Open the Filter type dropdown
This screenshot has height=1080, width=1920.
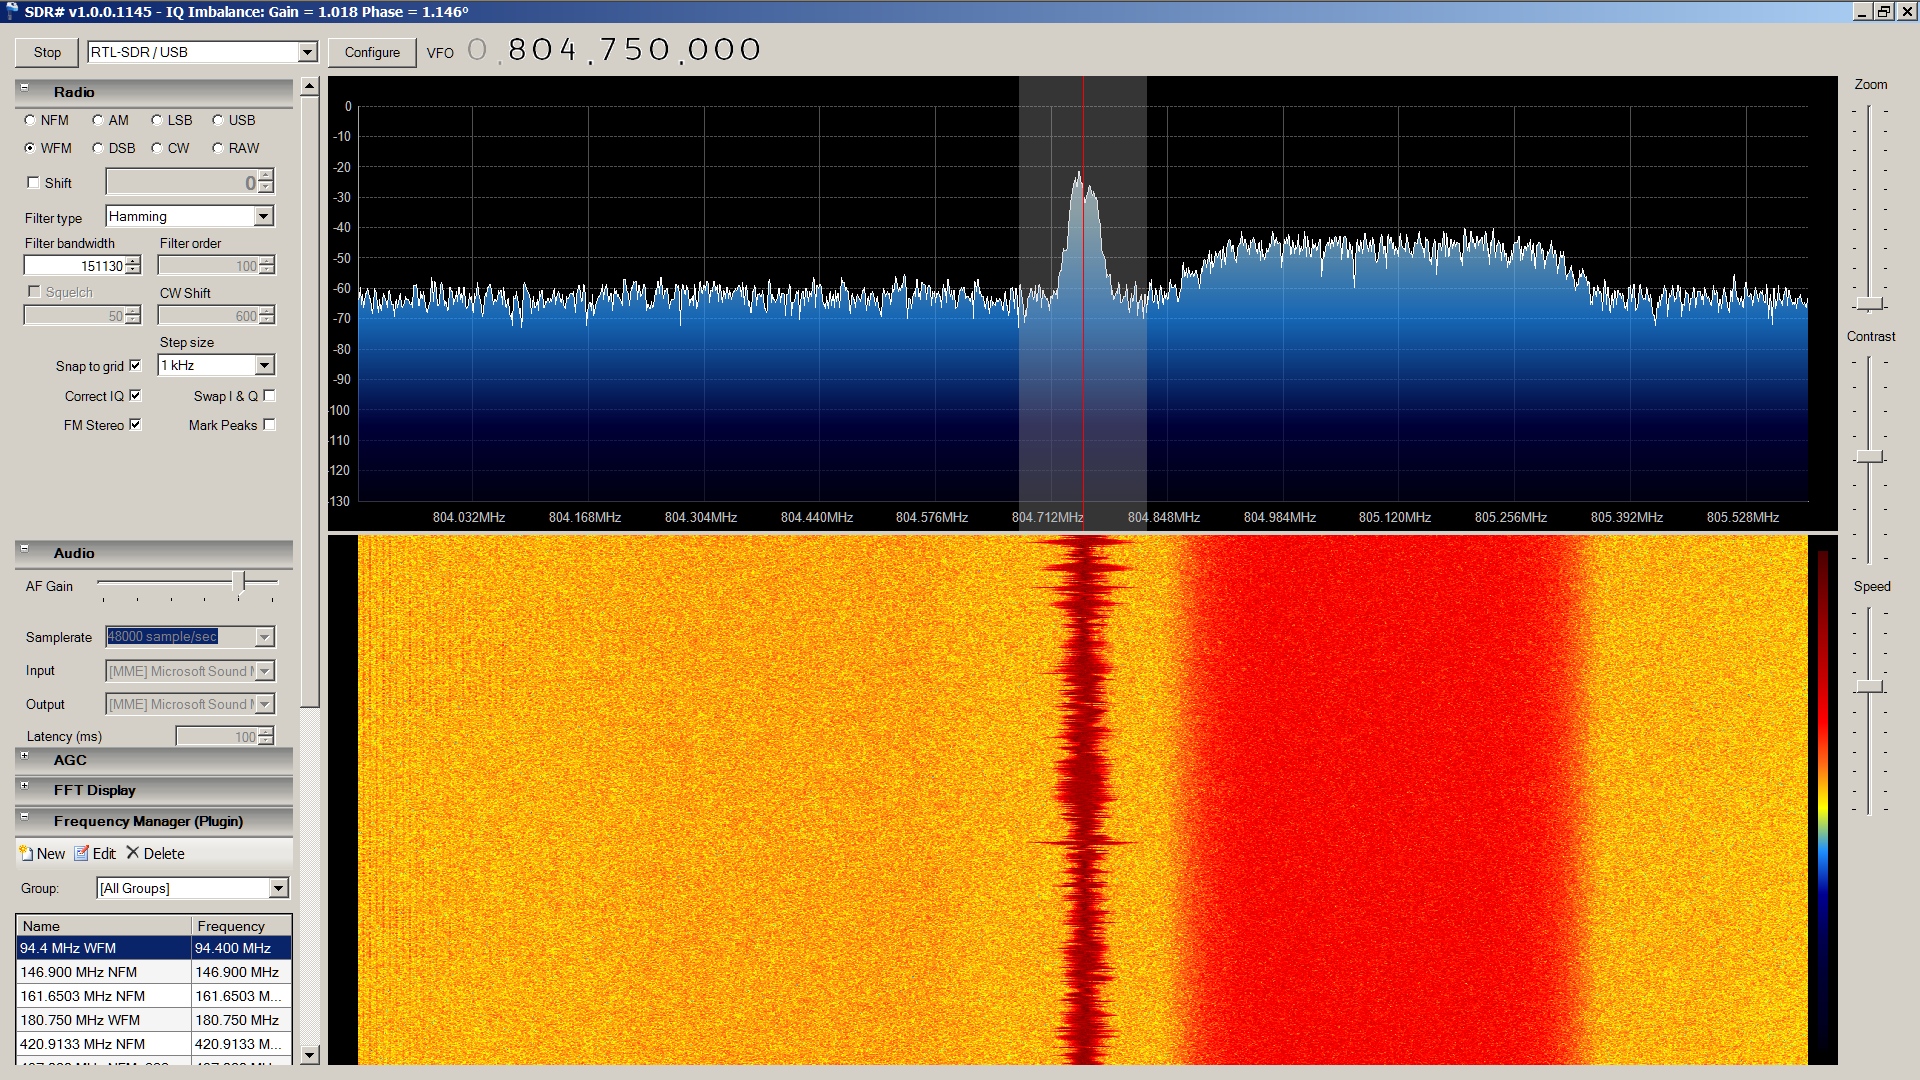pos(263,216)
